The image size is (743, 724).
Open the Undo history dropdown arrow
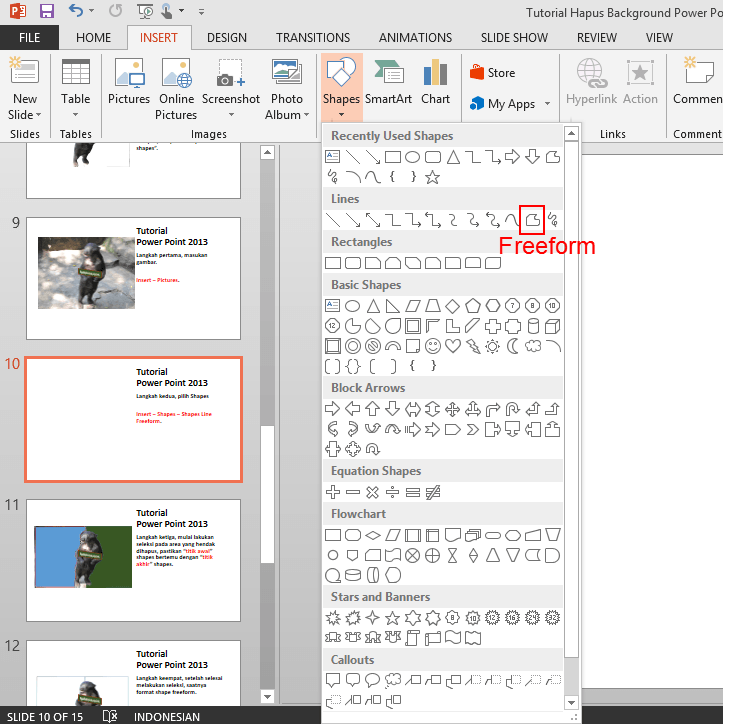(91, 10)
